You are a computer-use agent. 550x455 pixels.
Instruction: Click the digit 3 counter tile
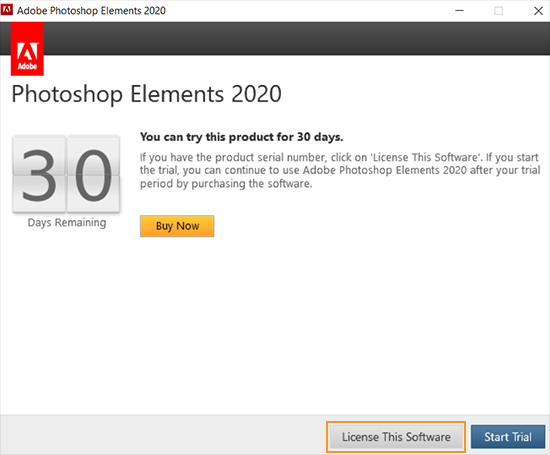pos(39,174)
